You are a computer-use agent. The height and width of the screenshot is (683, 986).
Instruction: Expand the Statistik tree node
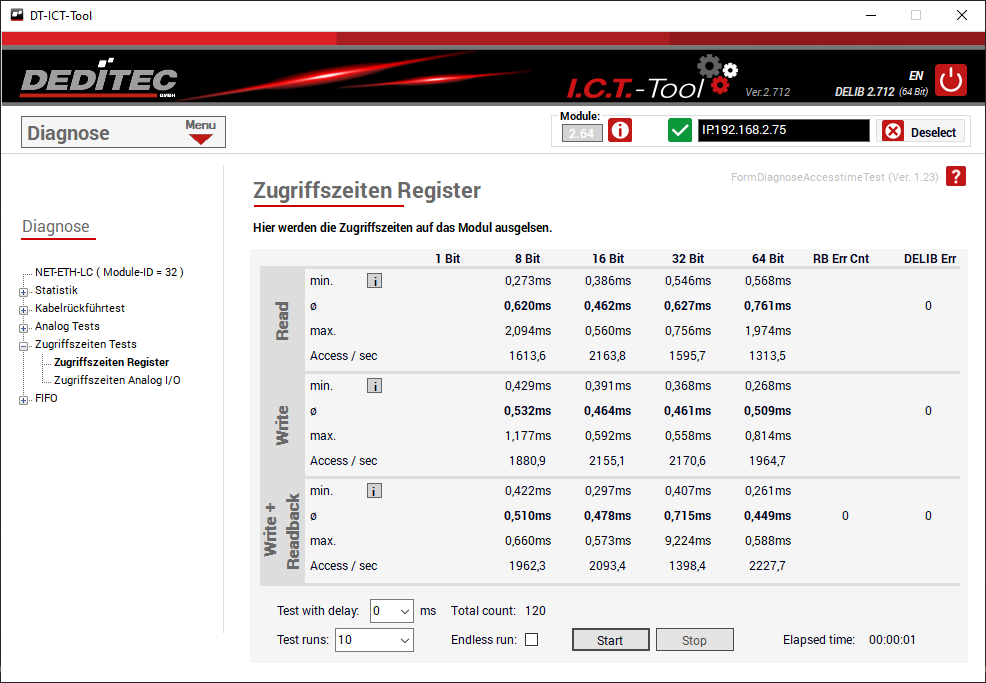tap(23, 291)
